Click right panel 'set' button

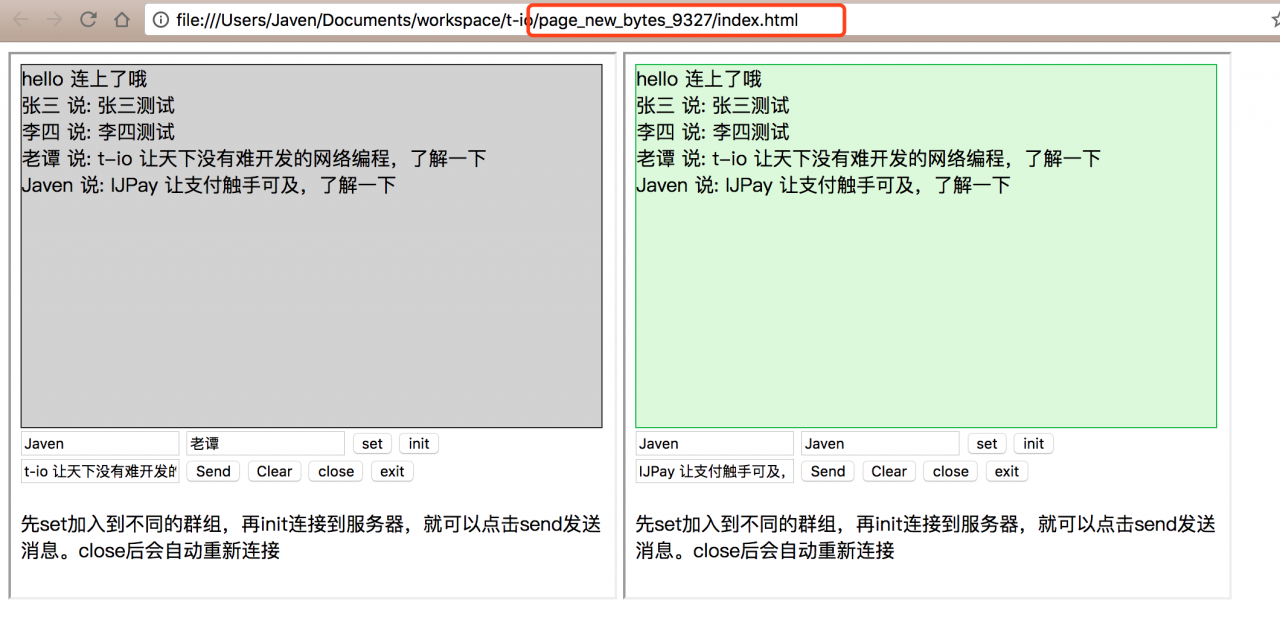point(987,444)
